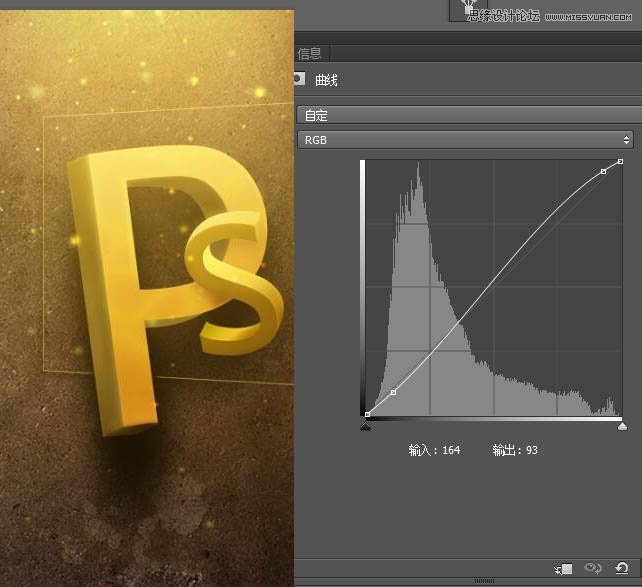Click the 曲线 panel title text
Image resolution: width=642 pixels, height=587 pixels.
tap(326, 80)
